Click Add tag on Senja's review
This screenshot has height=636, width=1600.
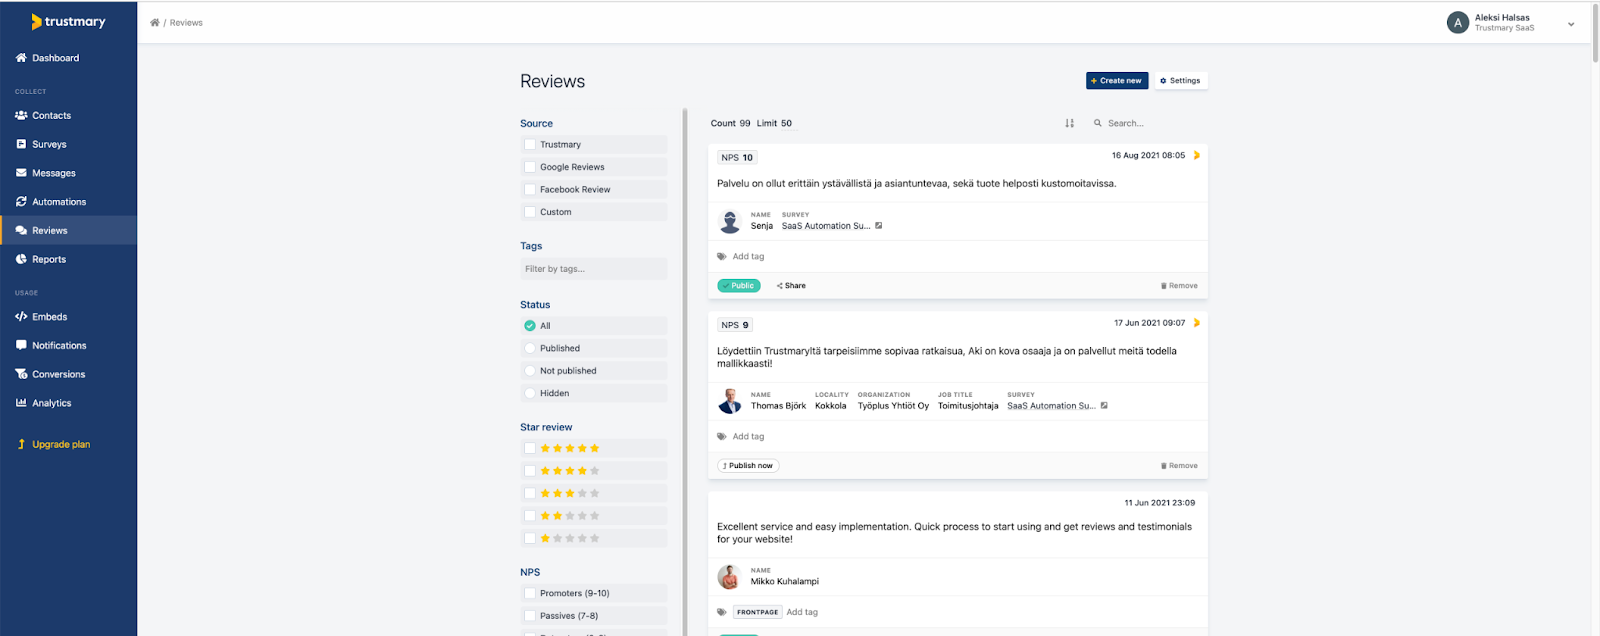pyautogui.click(x=748, y=256)
